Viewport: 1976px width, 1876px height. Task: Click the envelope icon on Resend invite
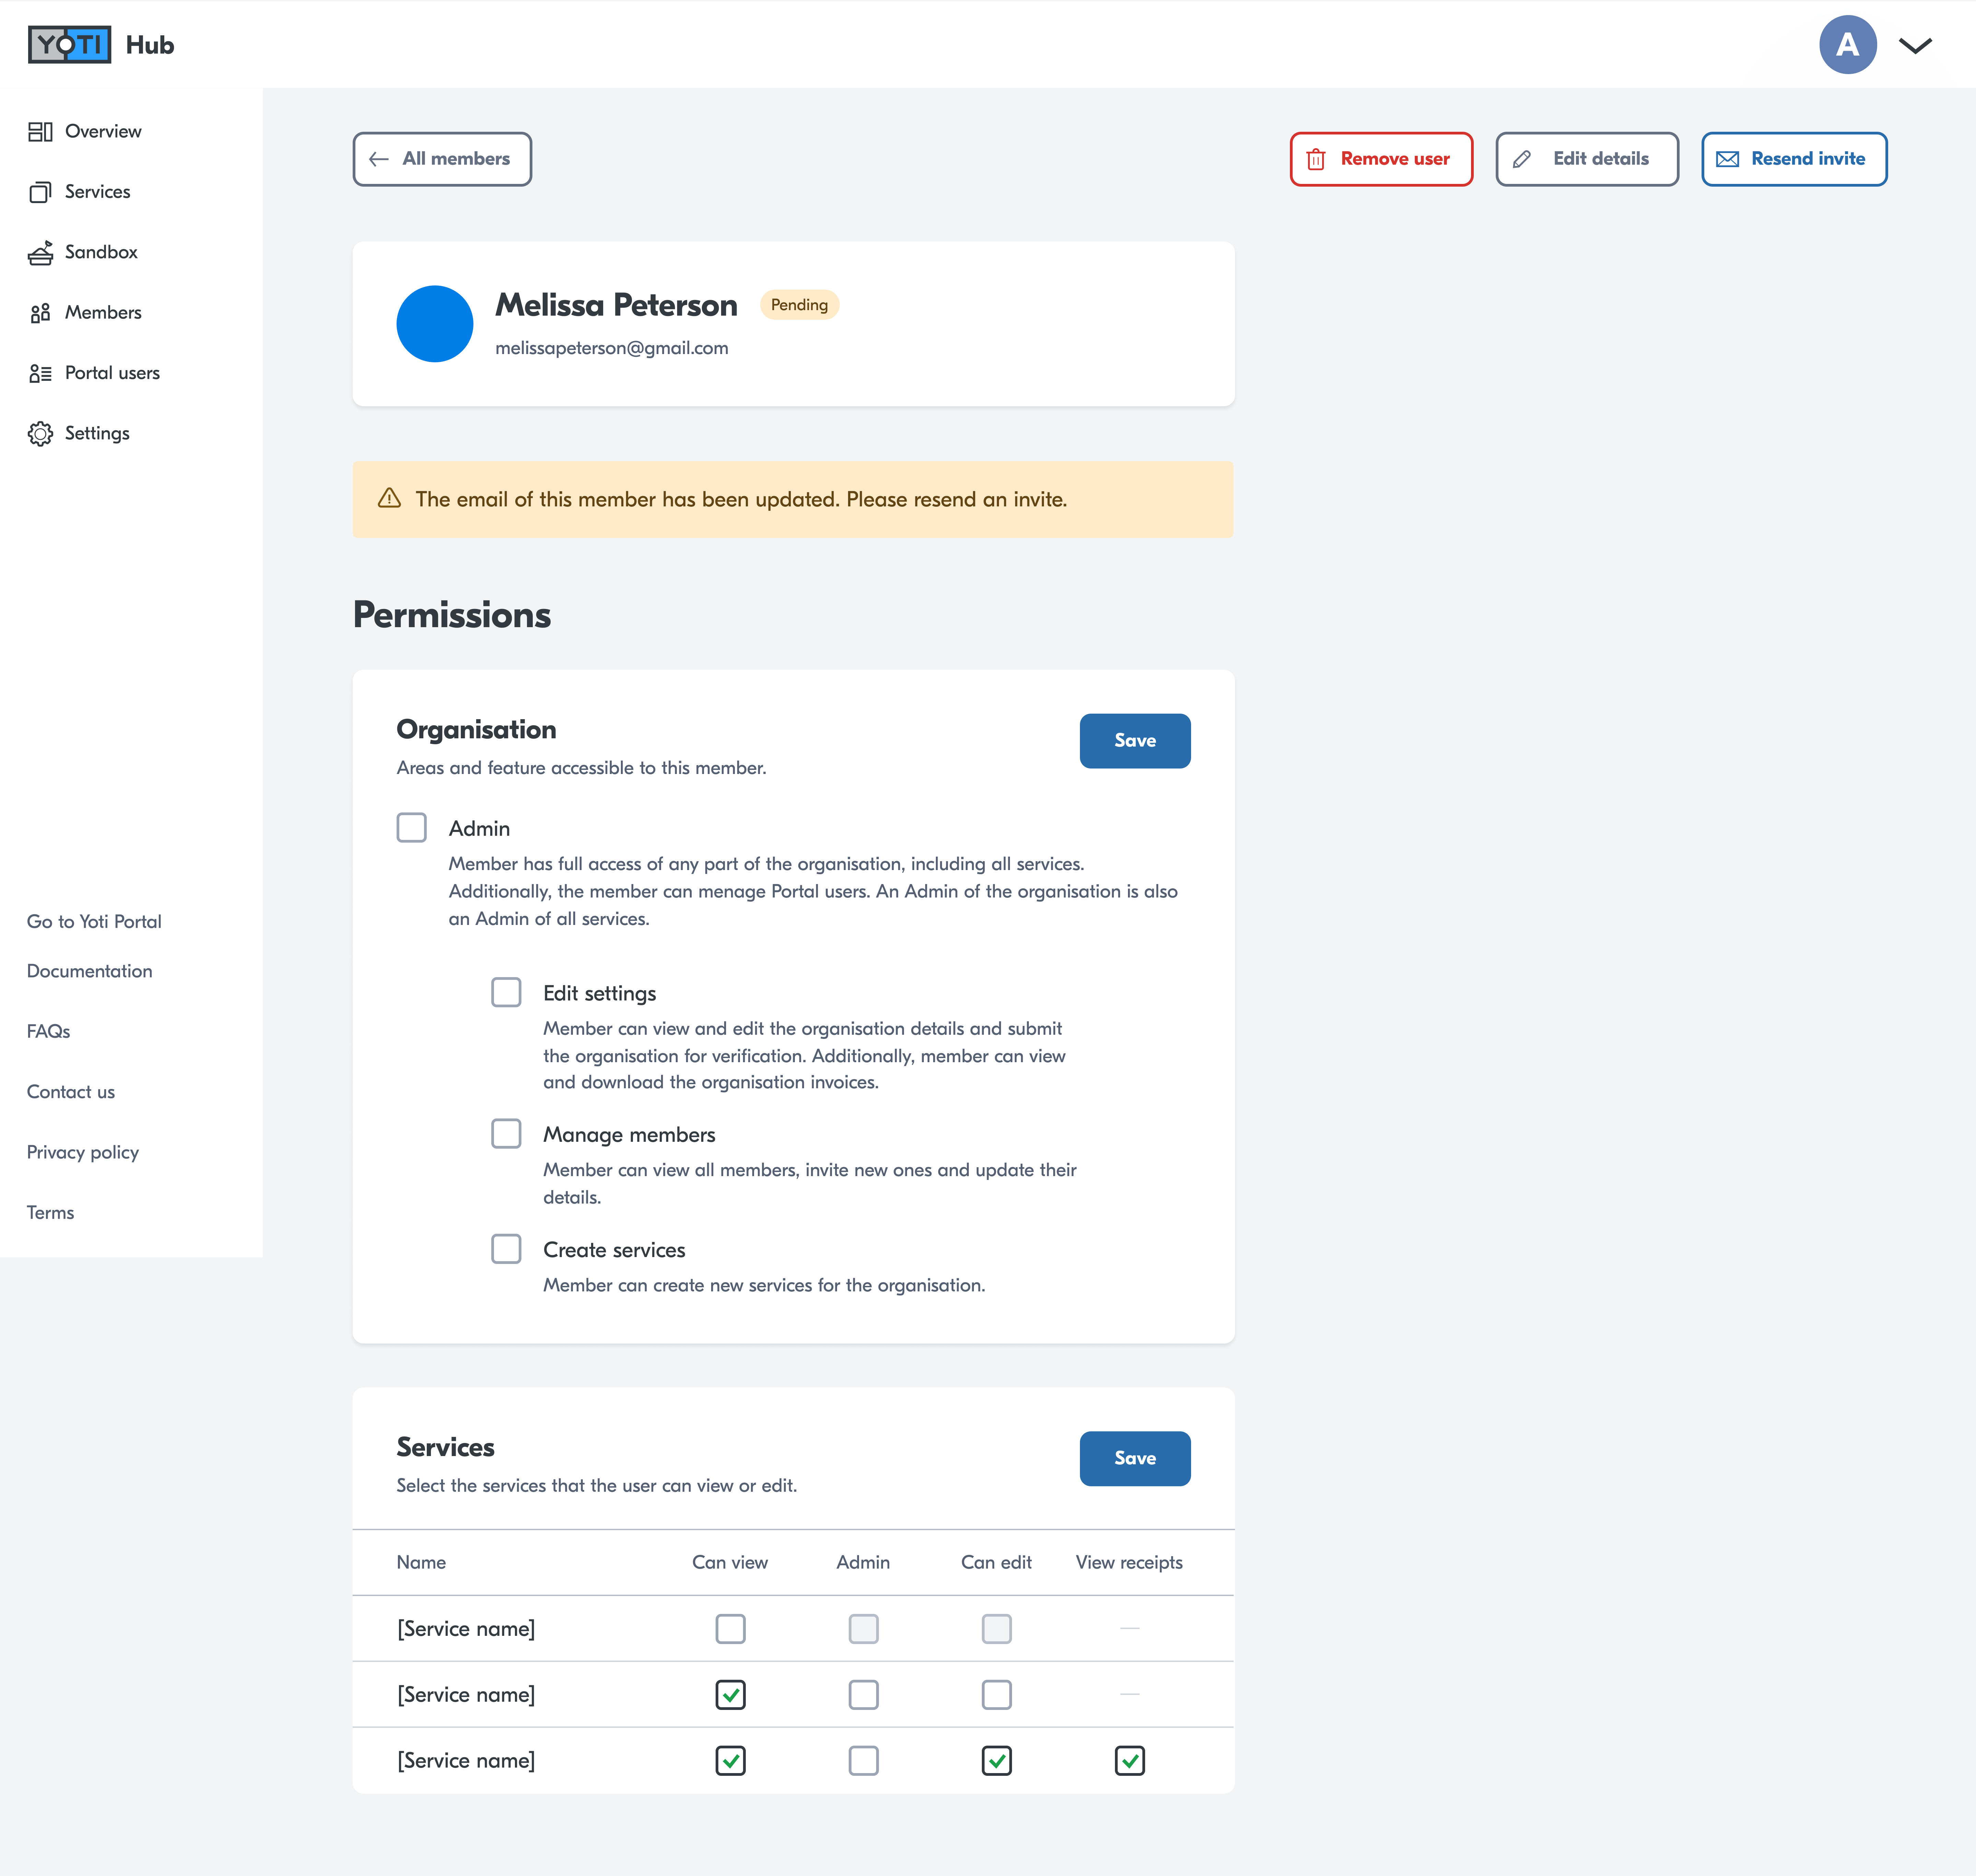(1727, 159)
